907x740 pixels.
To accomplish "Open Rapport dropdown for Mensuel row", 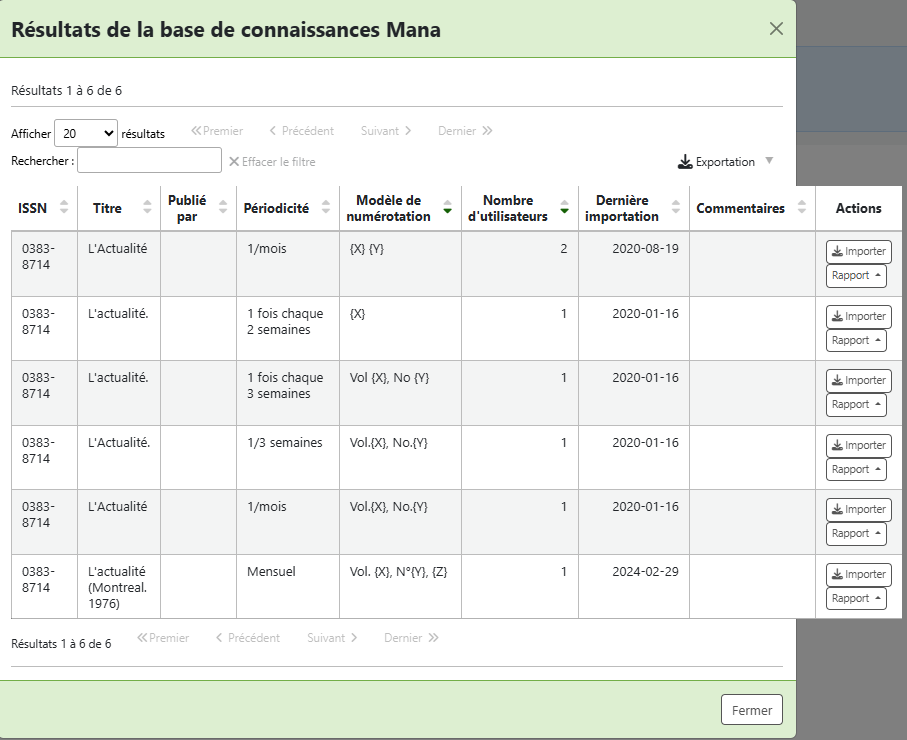I will tap(857, 599).
